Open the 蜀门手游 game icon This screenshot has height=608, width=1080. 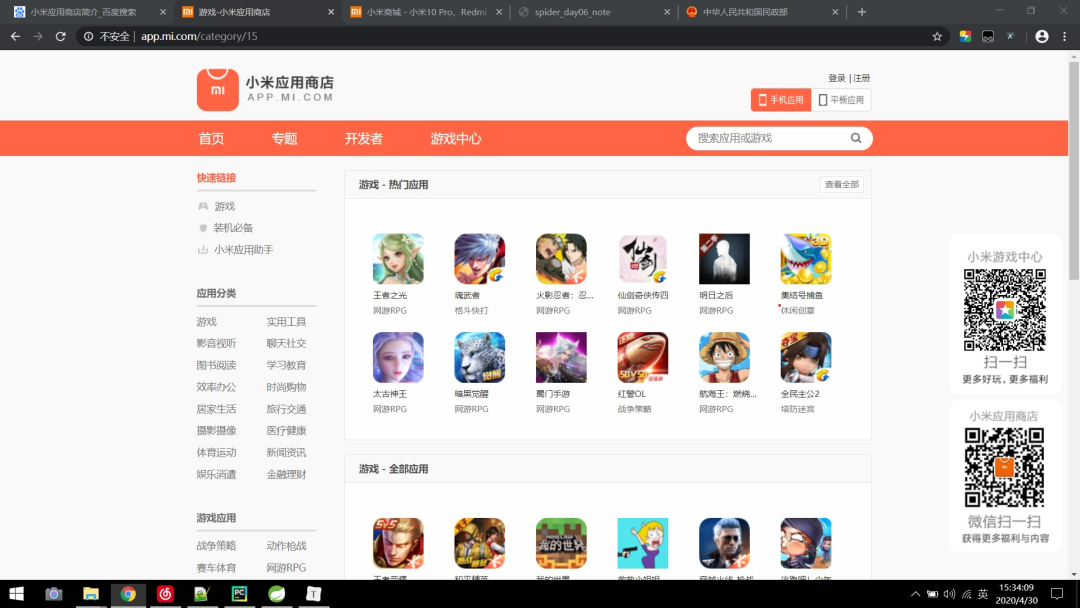pyautogui.click(x=561, y=357)
